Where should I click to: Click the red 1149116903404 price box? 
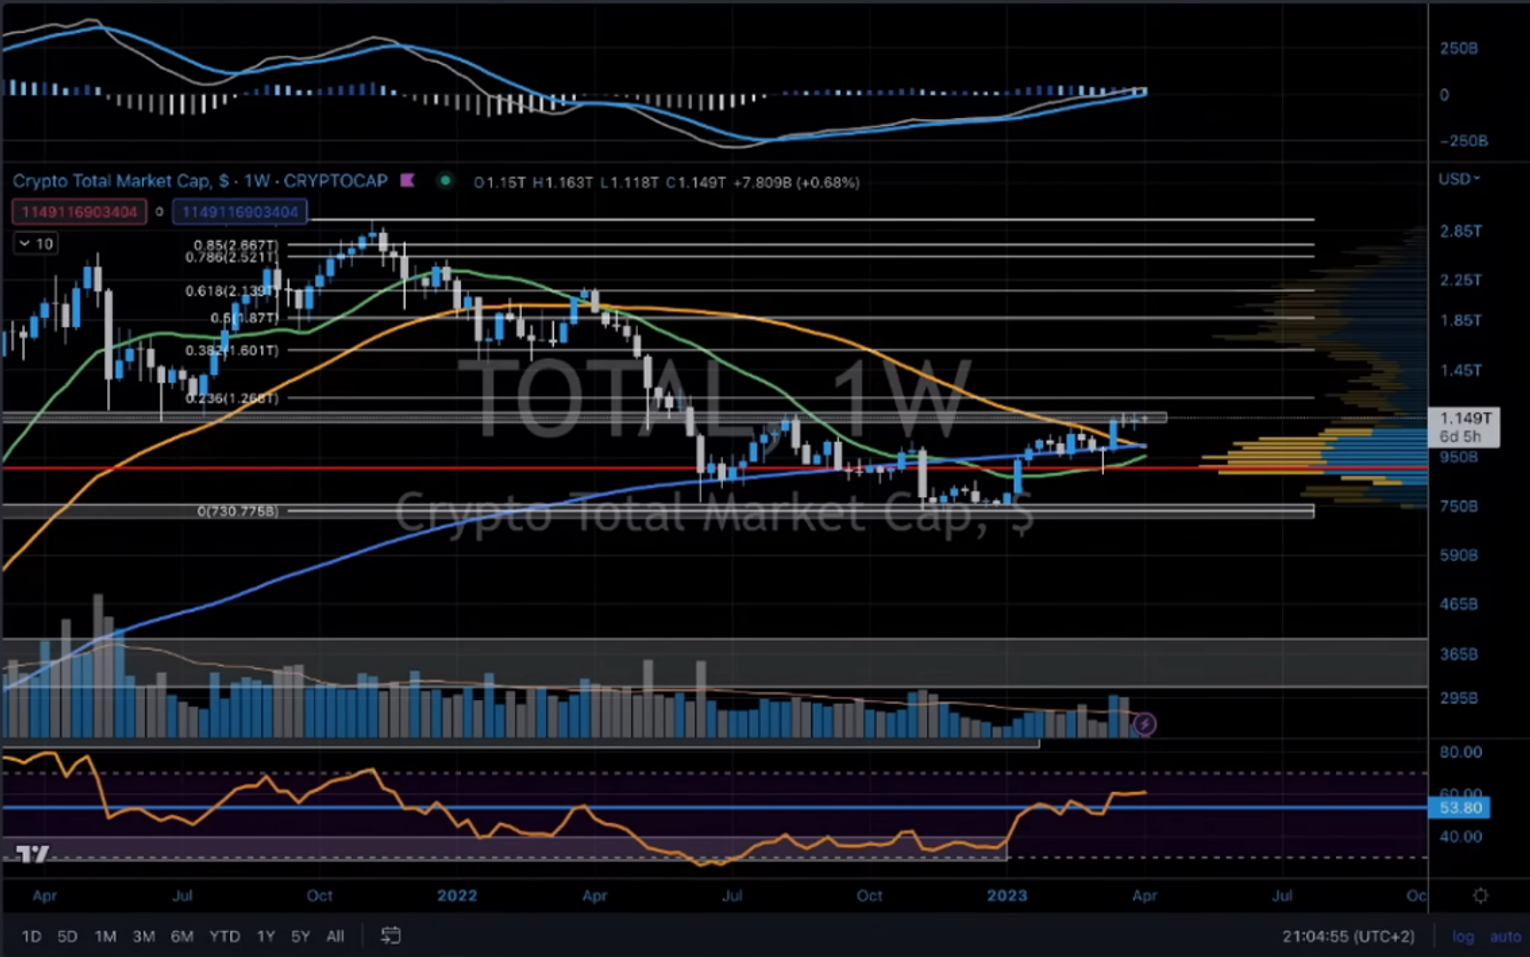[x=79, y=212]
